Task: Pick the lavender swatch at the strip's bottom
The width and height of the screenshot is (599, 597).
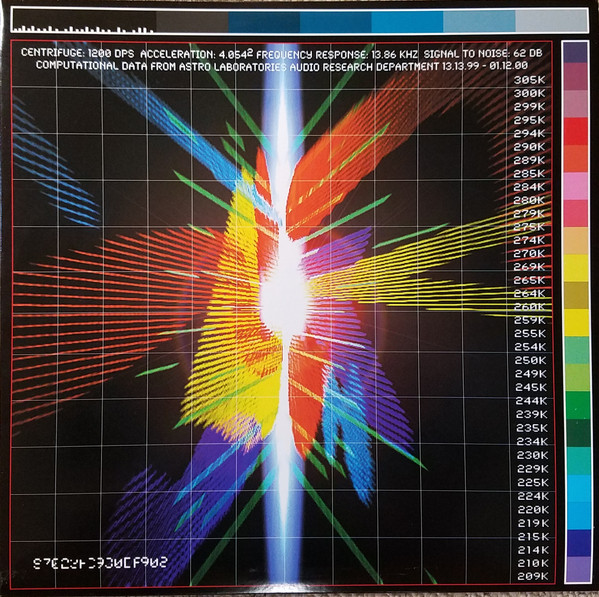Action: (x=579, y=569)
